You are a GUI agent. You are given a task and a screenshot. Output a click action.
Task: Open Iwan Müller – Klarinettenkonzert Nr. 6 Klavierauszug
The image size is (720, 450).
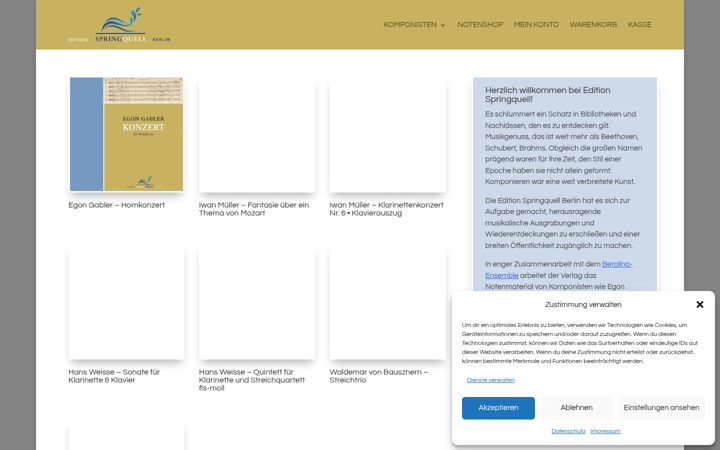[386, 209]
